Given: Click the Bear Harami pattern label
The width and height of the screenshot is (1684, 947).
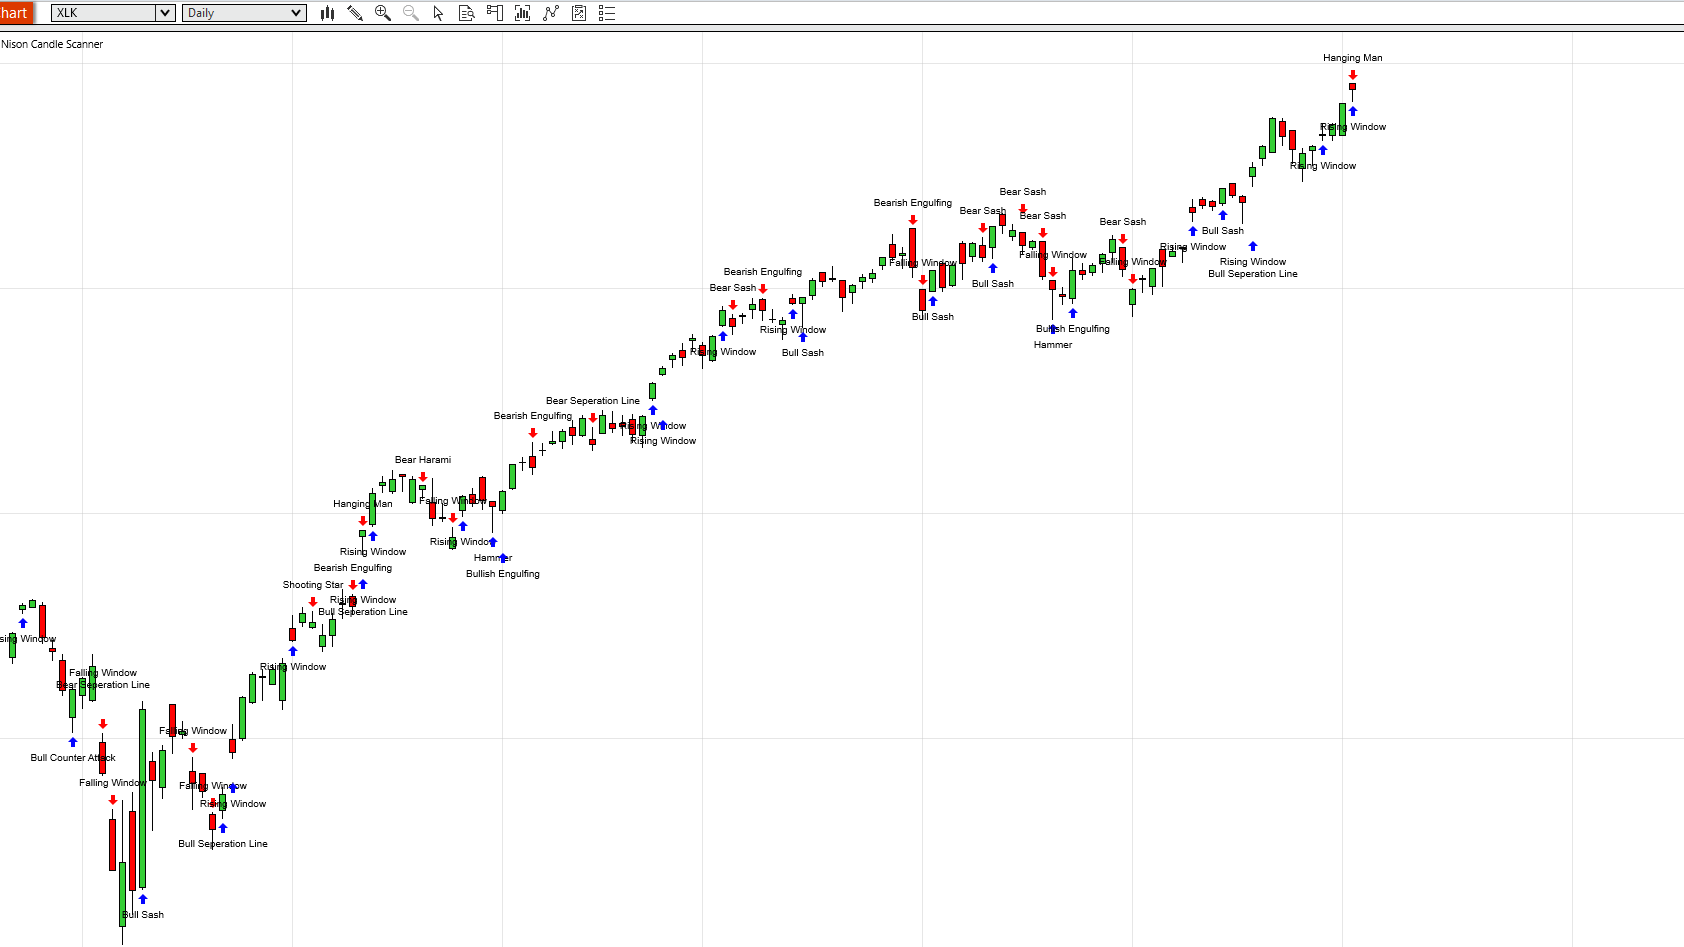Looking at the screenshot, I should point(422,460).
